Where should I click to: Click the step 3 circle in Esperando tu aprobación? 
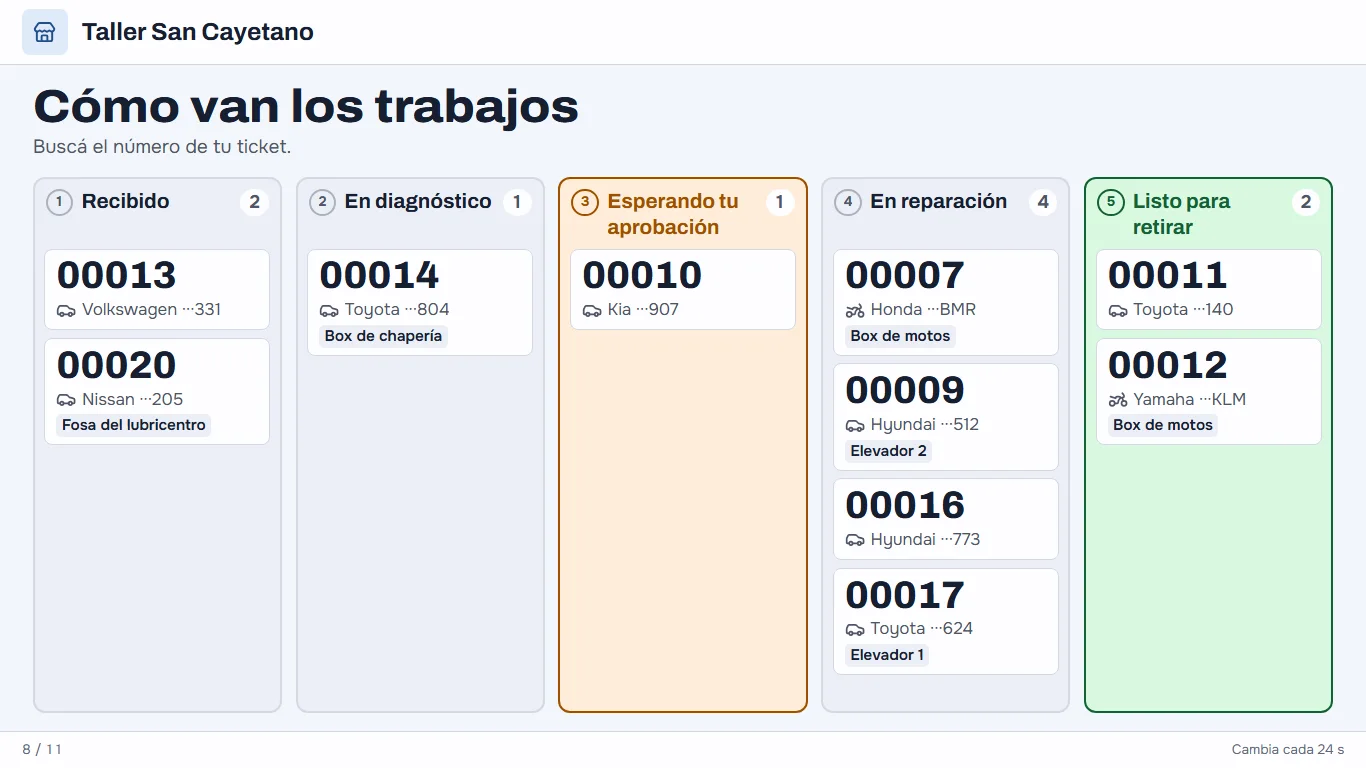tap(585, 202)
